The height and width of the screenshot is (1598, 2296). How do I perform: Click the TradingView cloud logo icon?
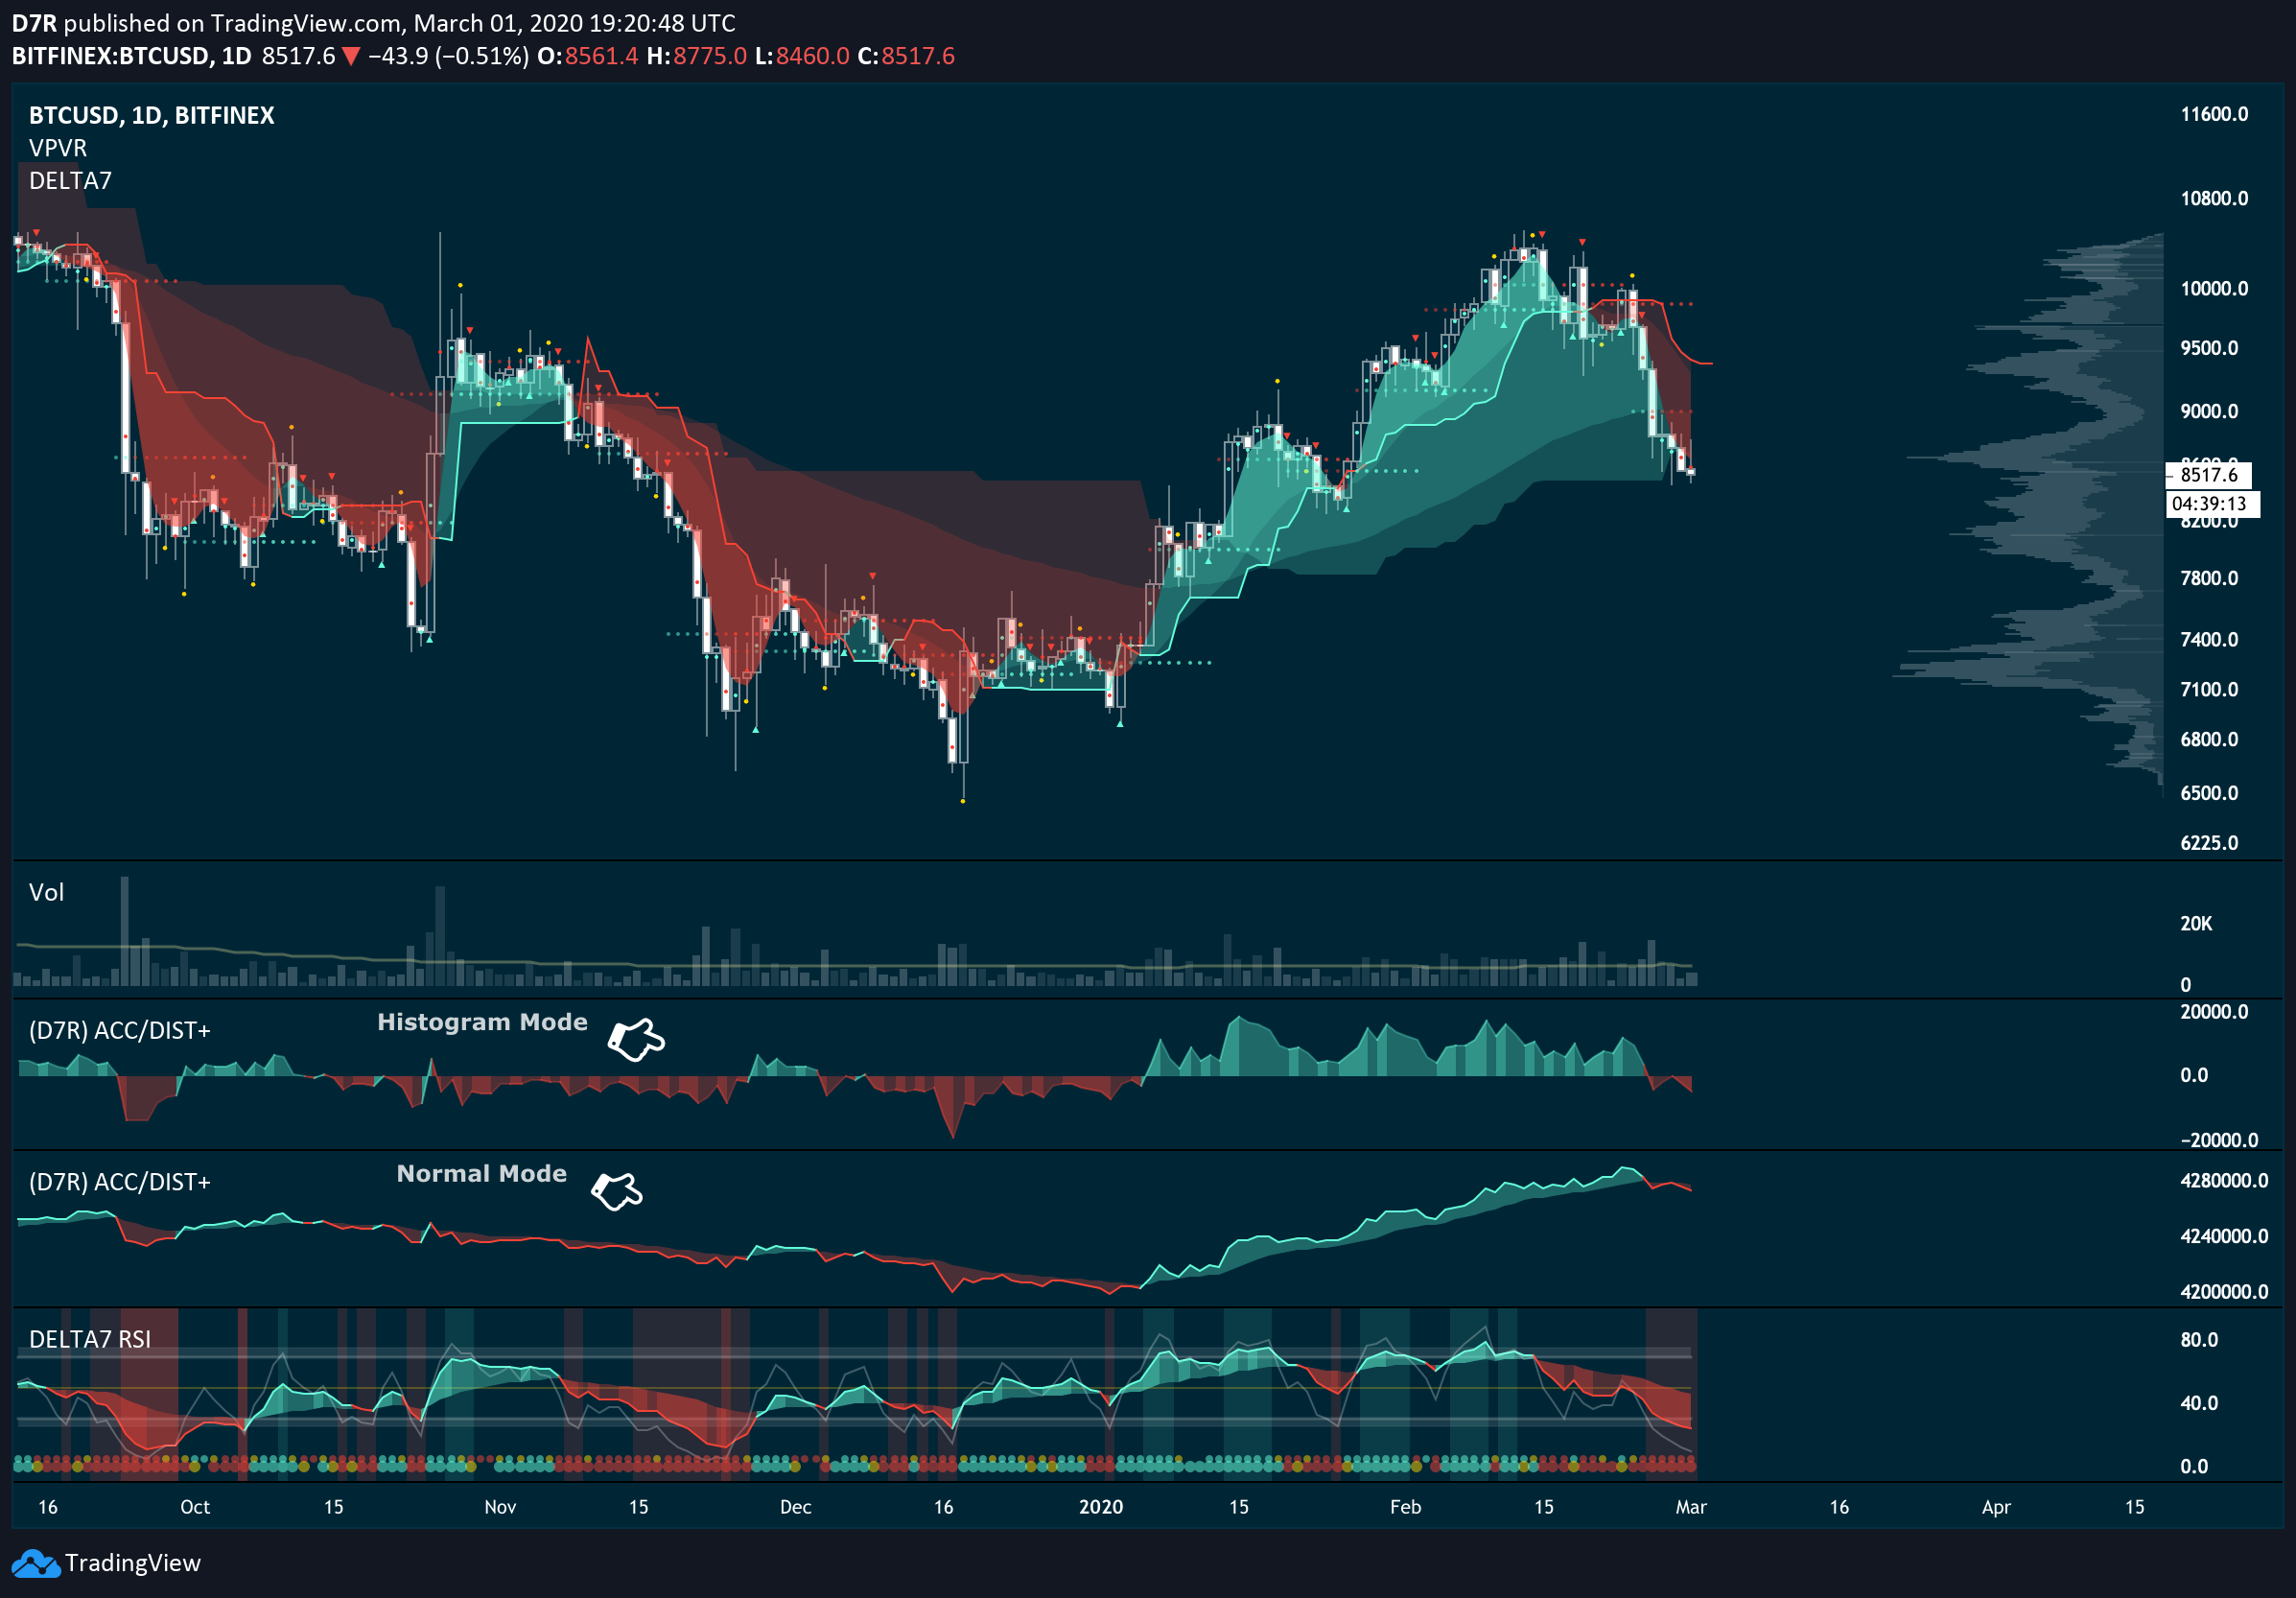click(x=36, y=1564)
